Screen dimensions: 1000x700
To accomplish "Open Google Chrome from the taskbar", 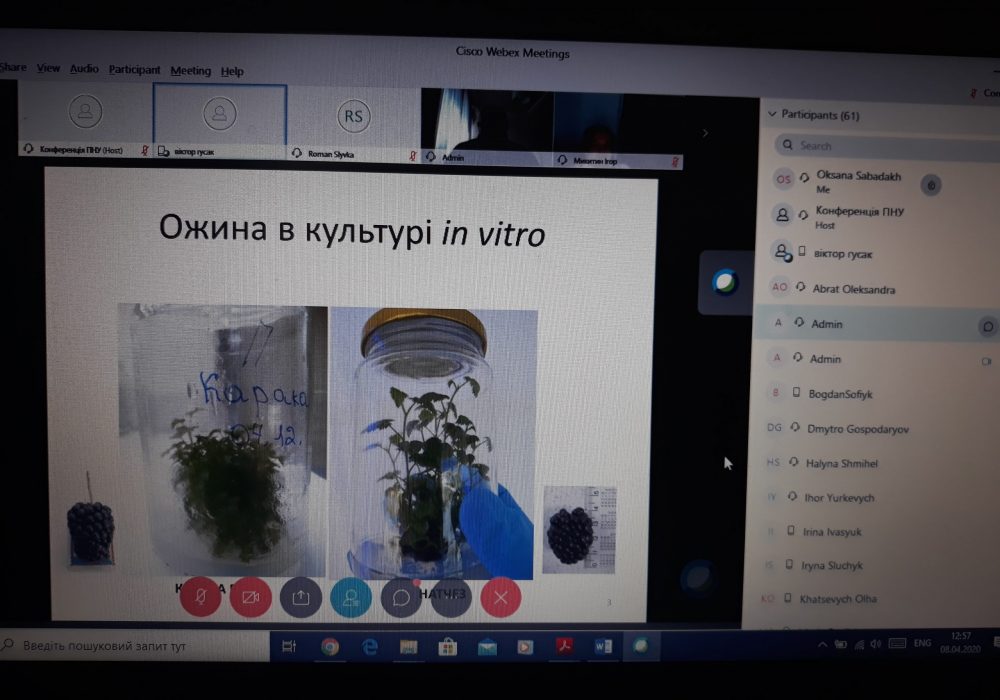I will [330, 647].
